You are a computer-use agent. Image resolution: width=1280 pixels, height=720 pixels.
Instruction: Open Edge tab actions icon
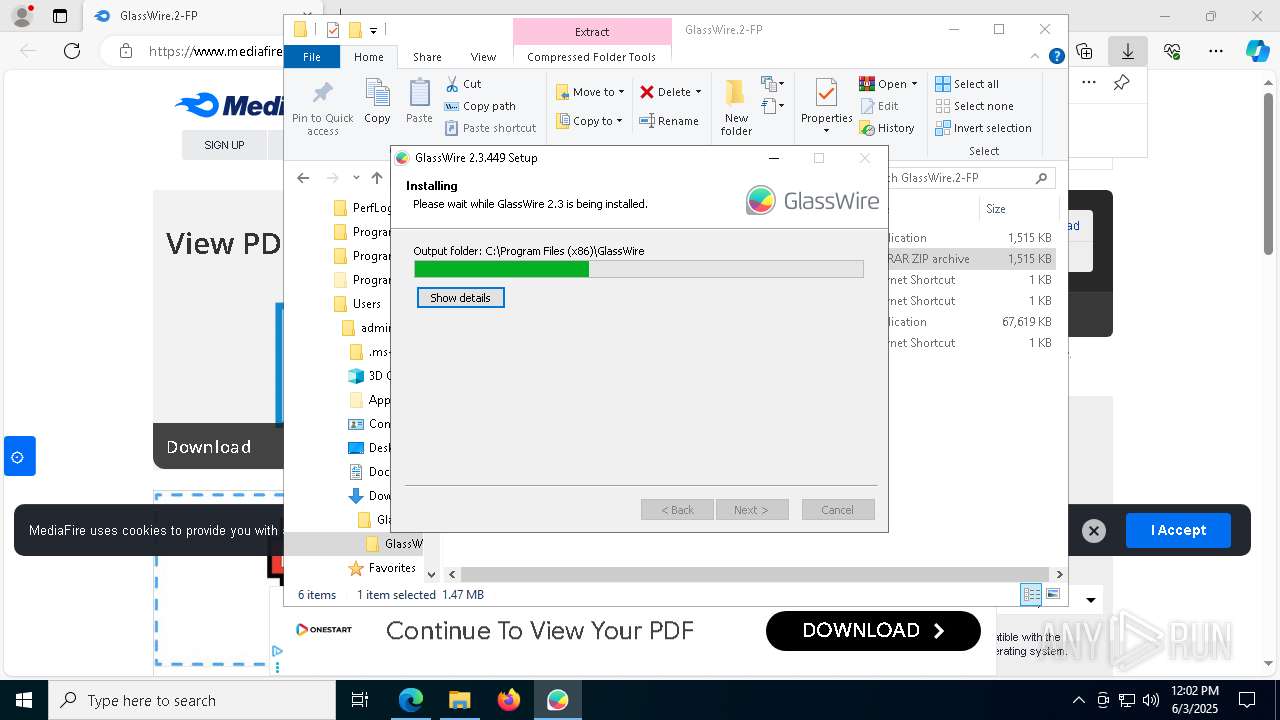(x=60, y=16)
